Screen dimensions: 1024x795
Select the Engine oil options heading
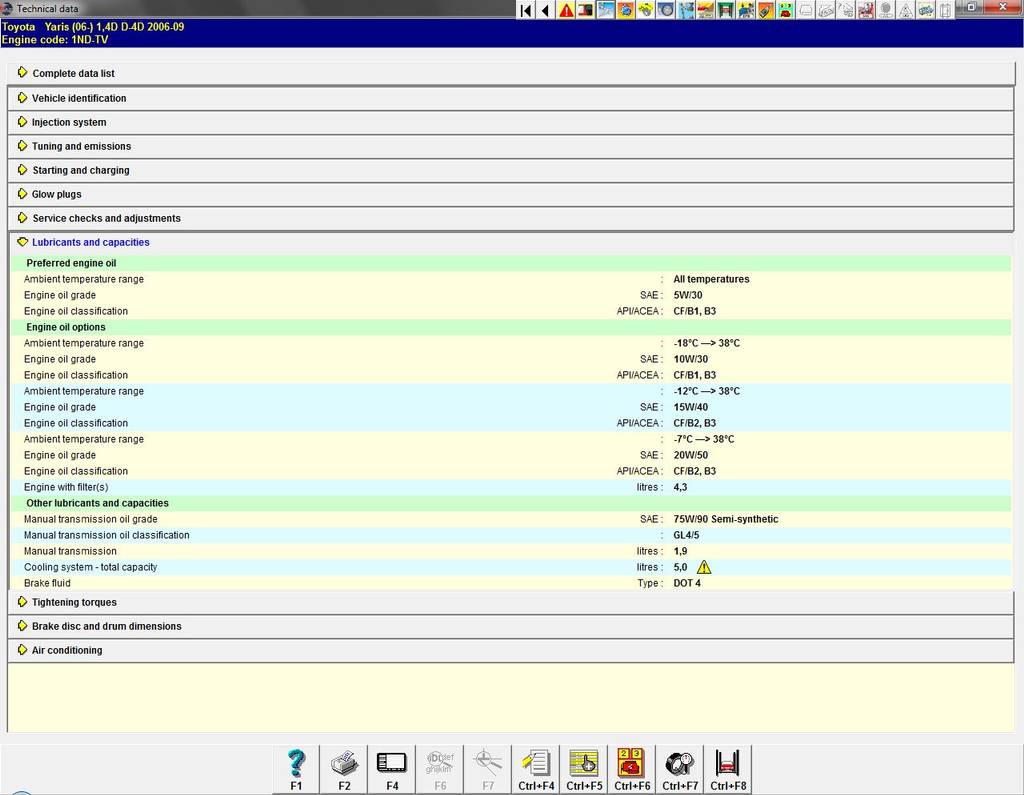pyautogui.click(x=66, y=327)
